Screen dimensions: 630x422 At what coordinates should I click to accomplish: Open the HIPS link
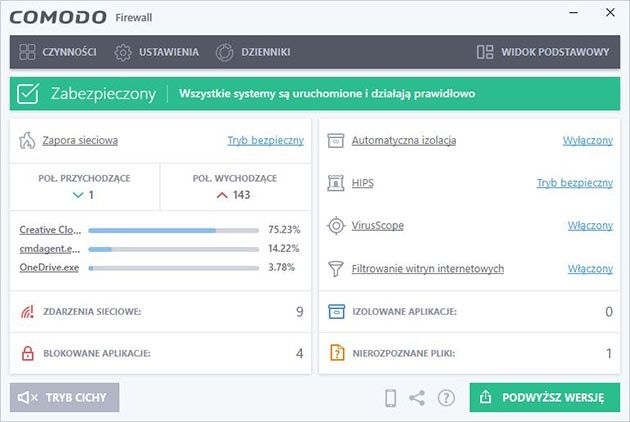362,183
